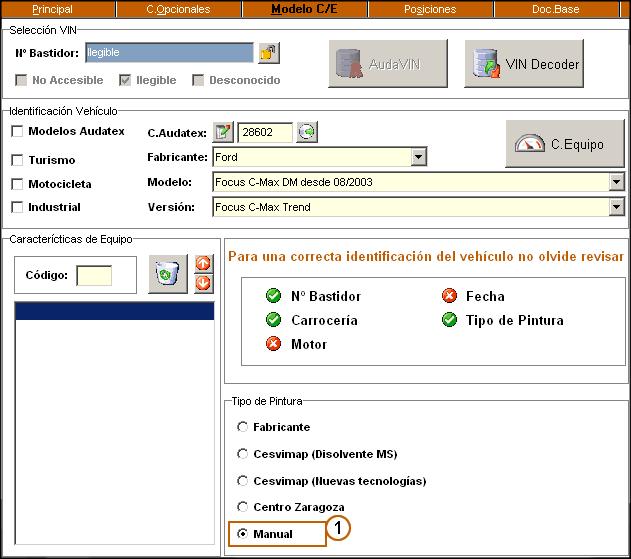Viewport: 631px width, 559px height.
Task: Click the recycle bin icon beside Código
Action: tap(167, 274)
